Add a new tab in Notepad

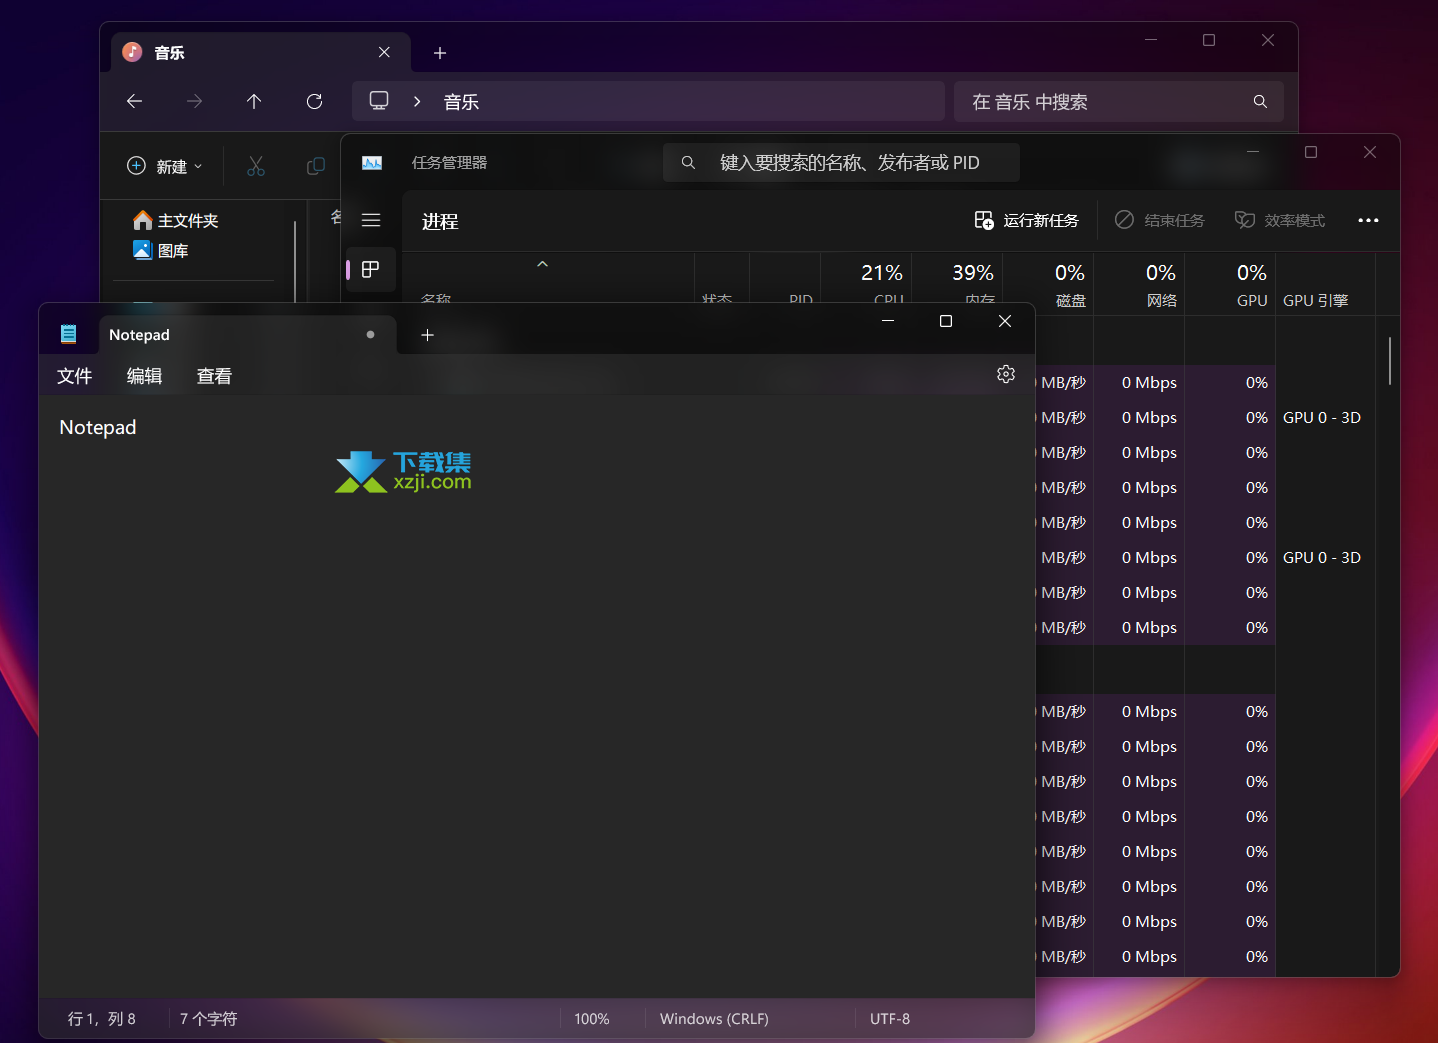427,335
